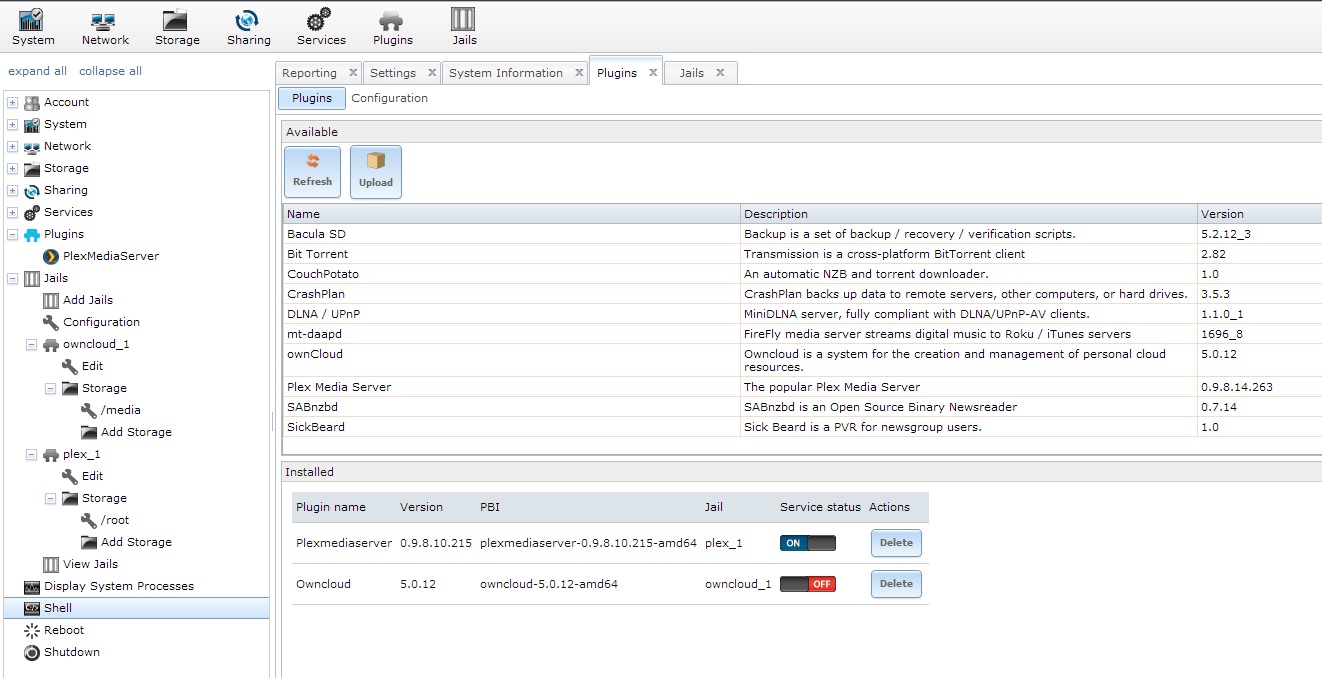Delete the Plexmediaserver plugin
This screenshot has width=1322, height=678.
[x=896, y=543]
